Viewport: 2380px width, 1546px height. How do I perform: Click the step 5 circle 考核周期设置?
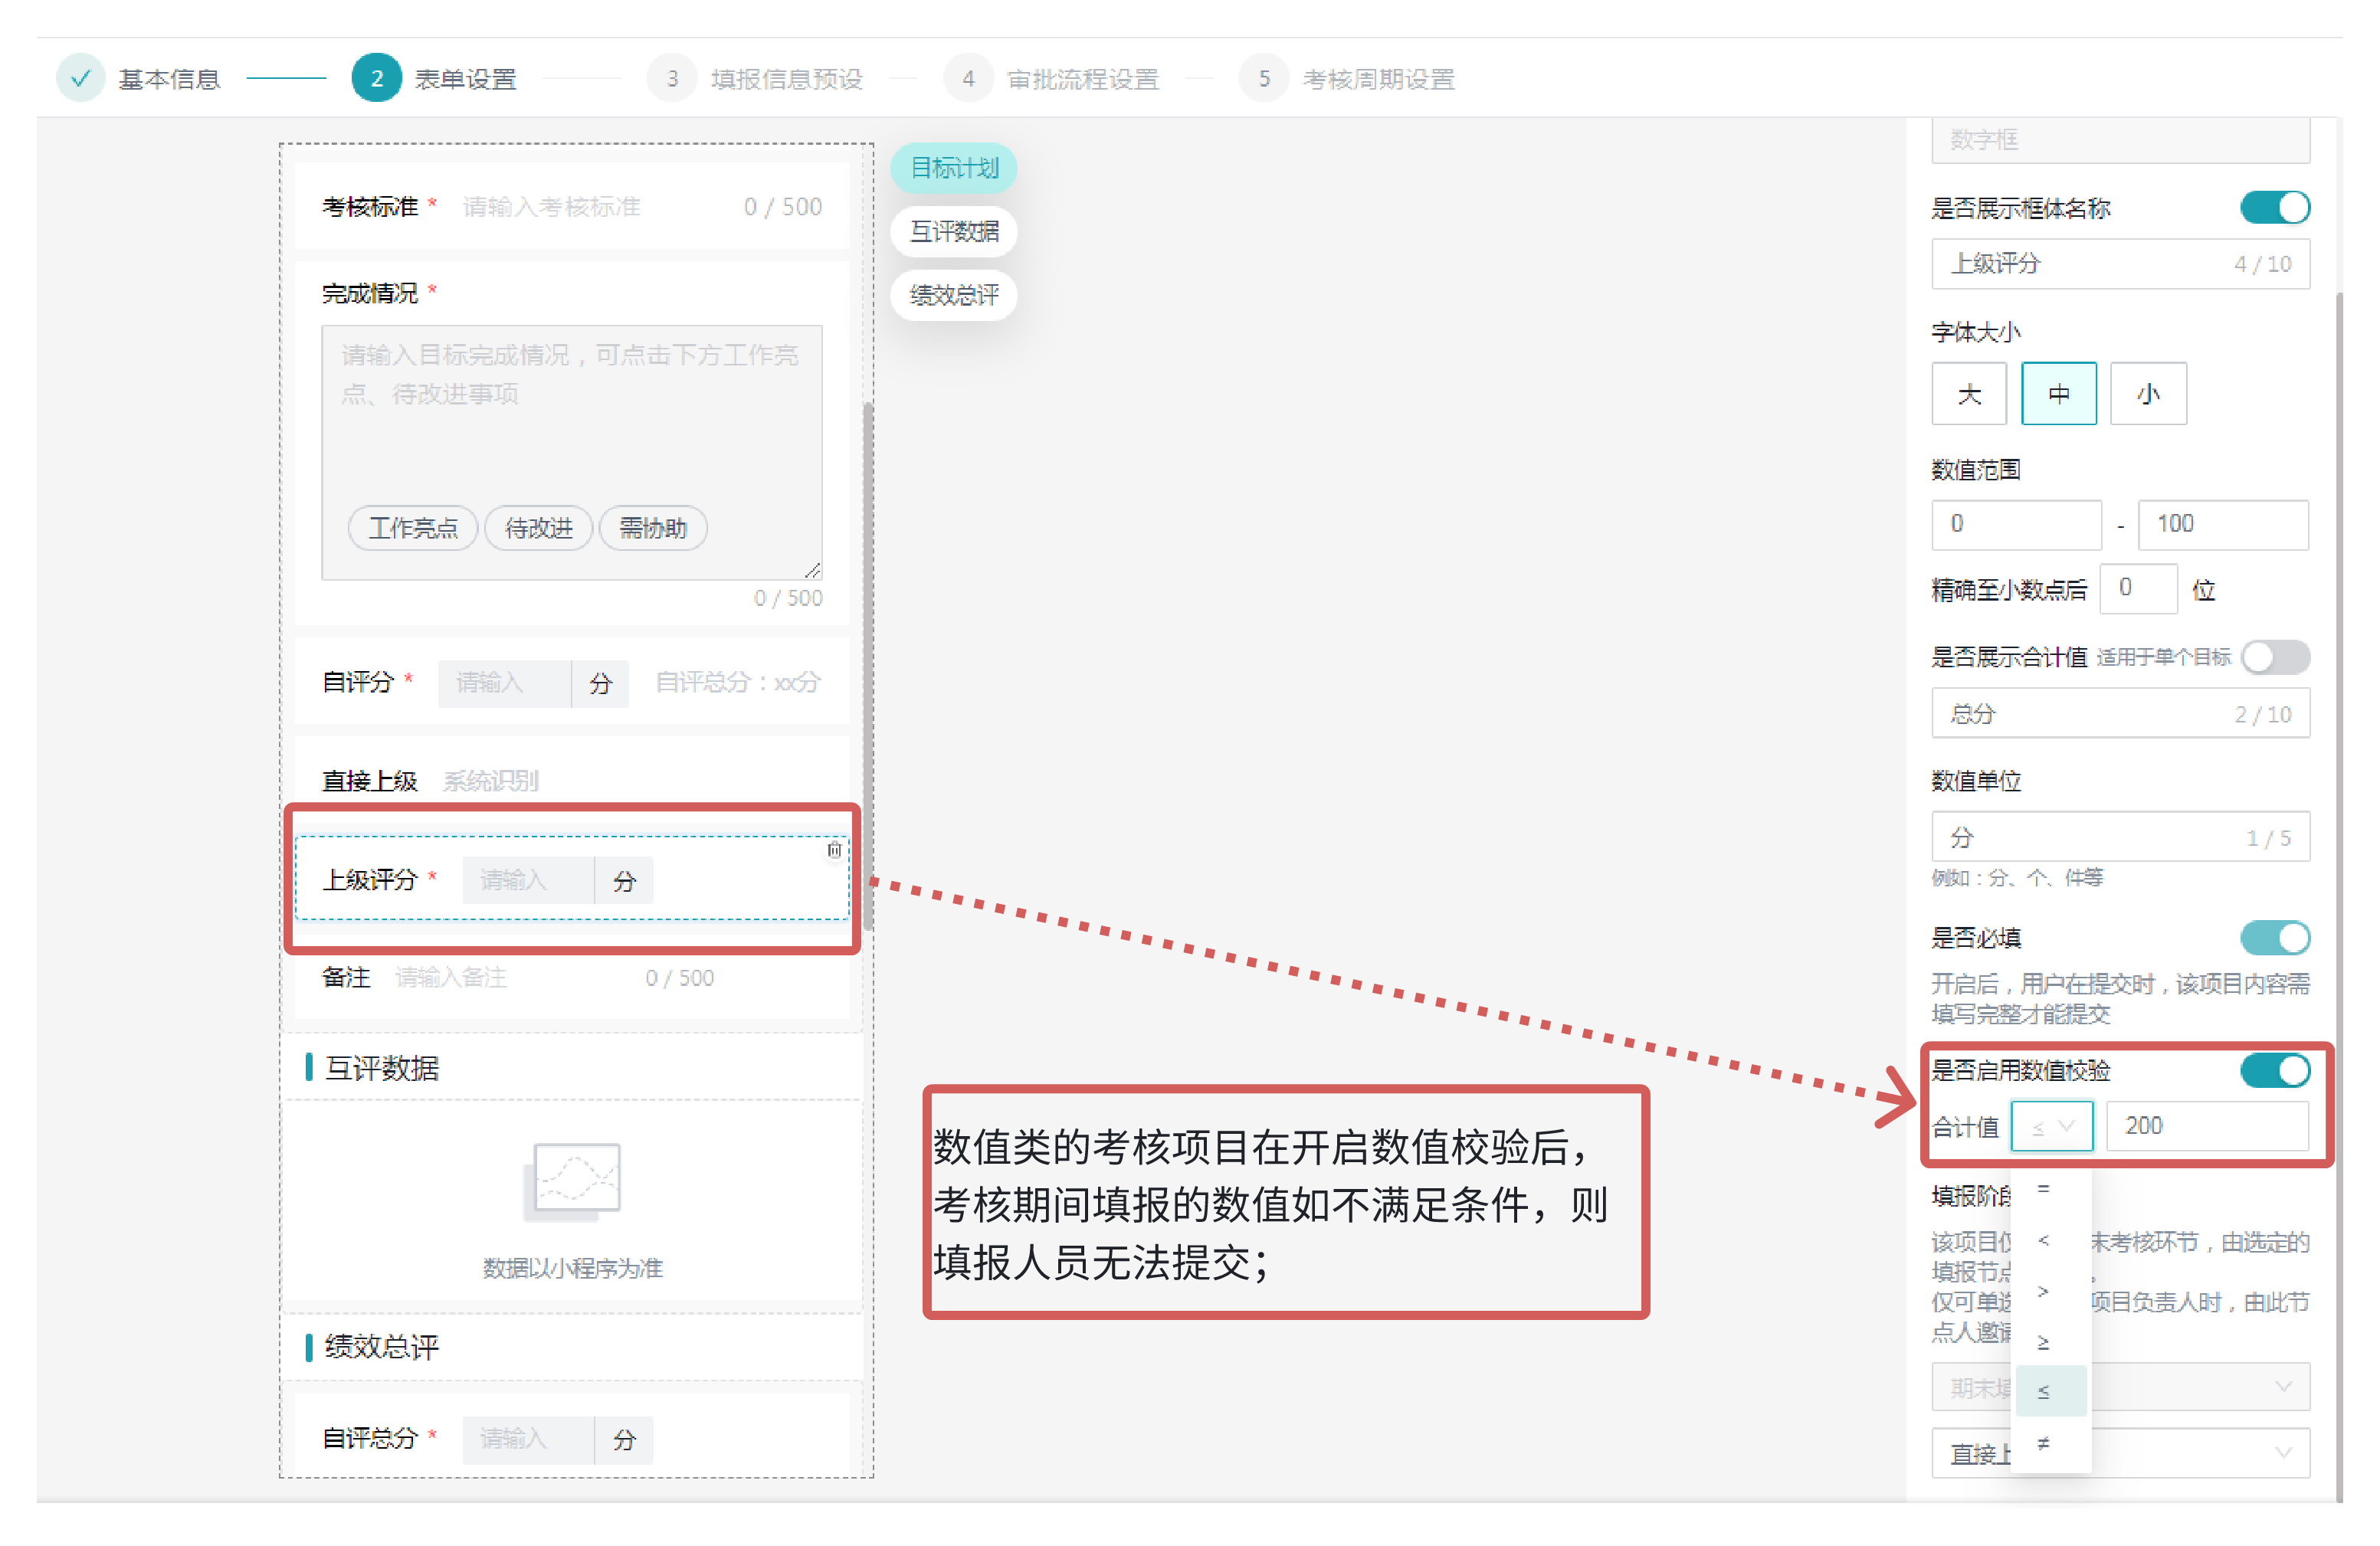click(1263, 78)
